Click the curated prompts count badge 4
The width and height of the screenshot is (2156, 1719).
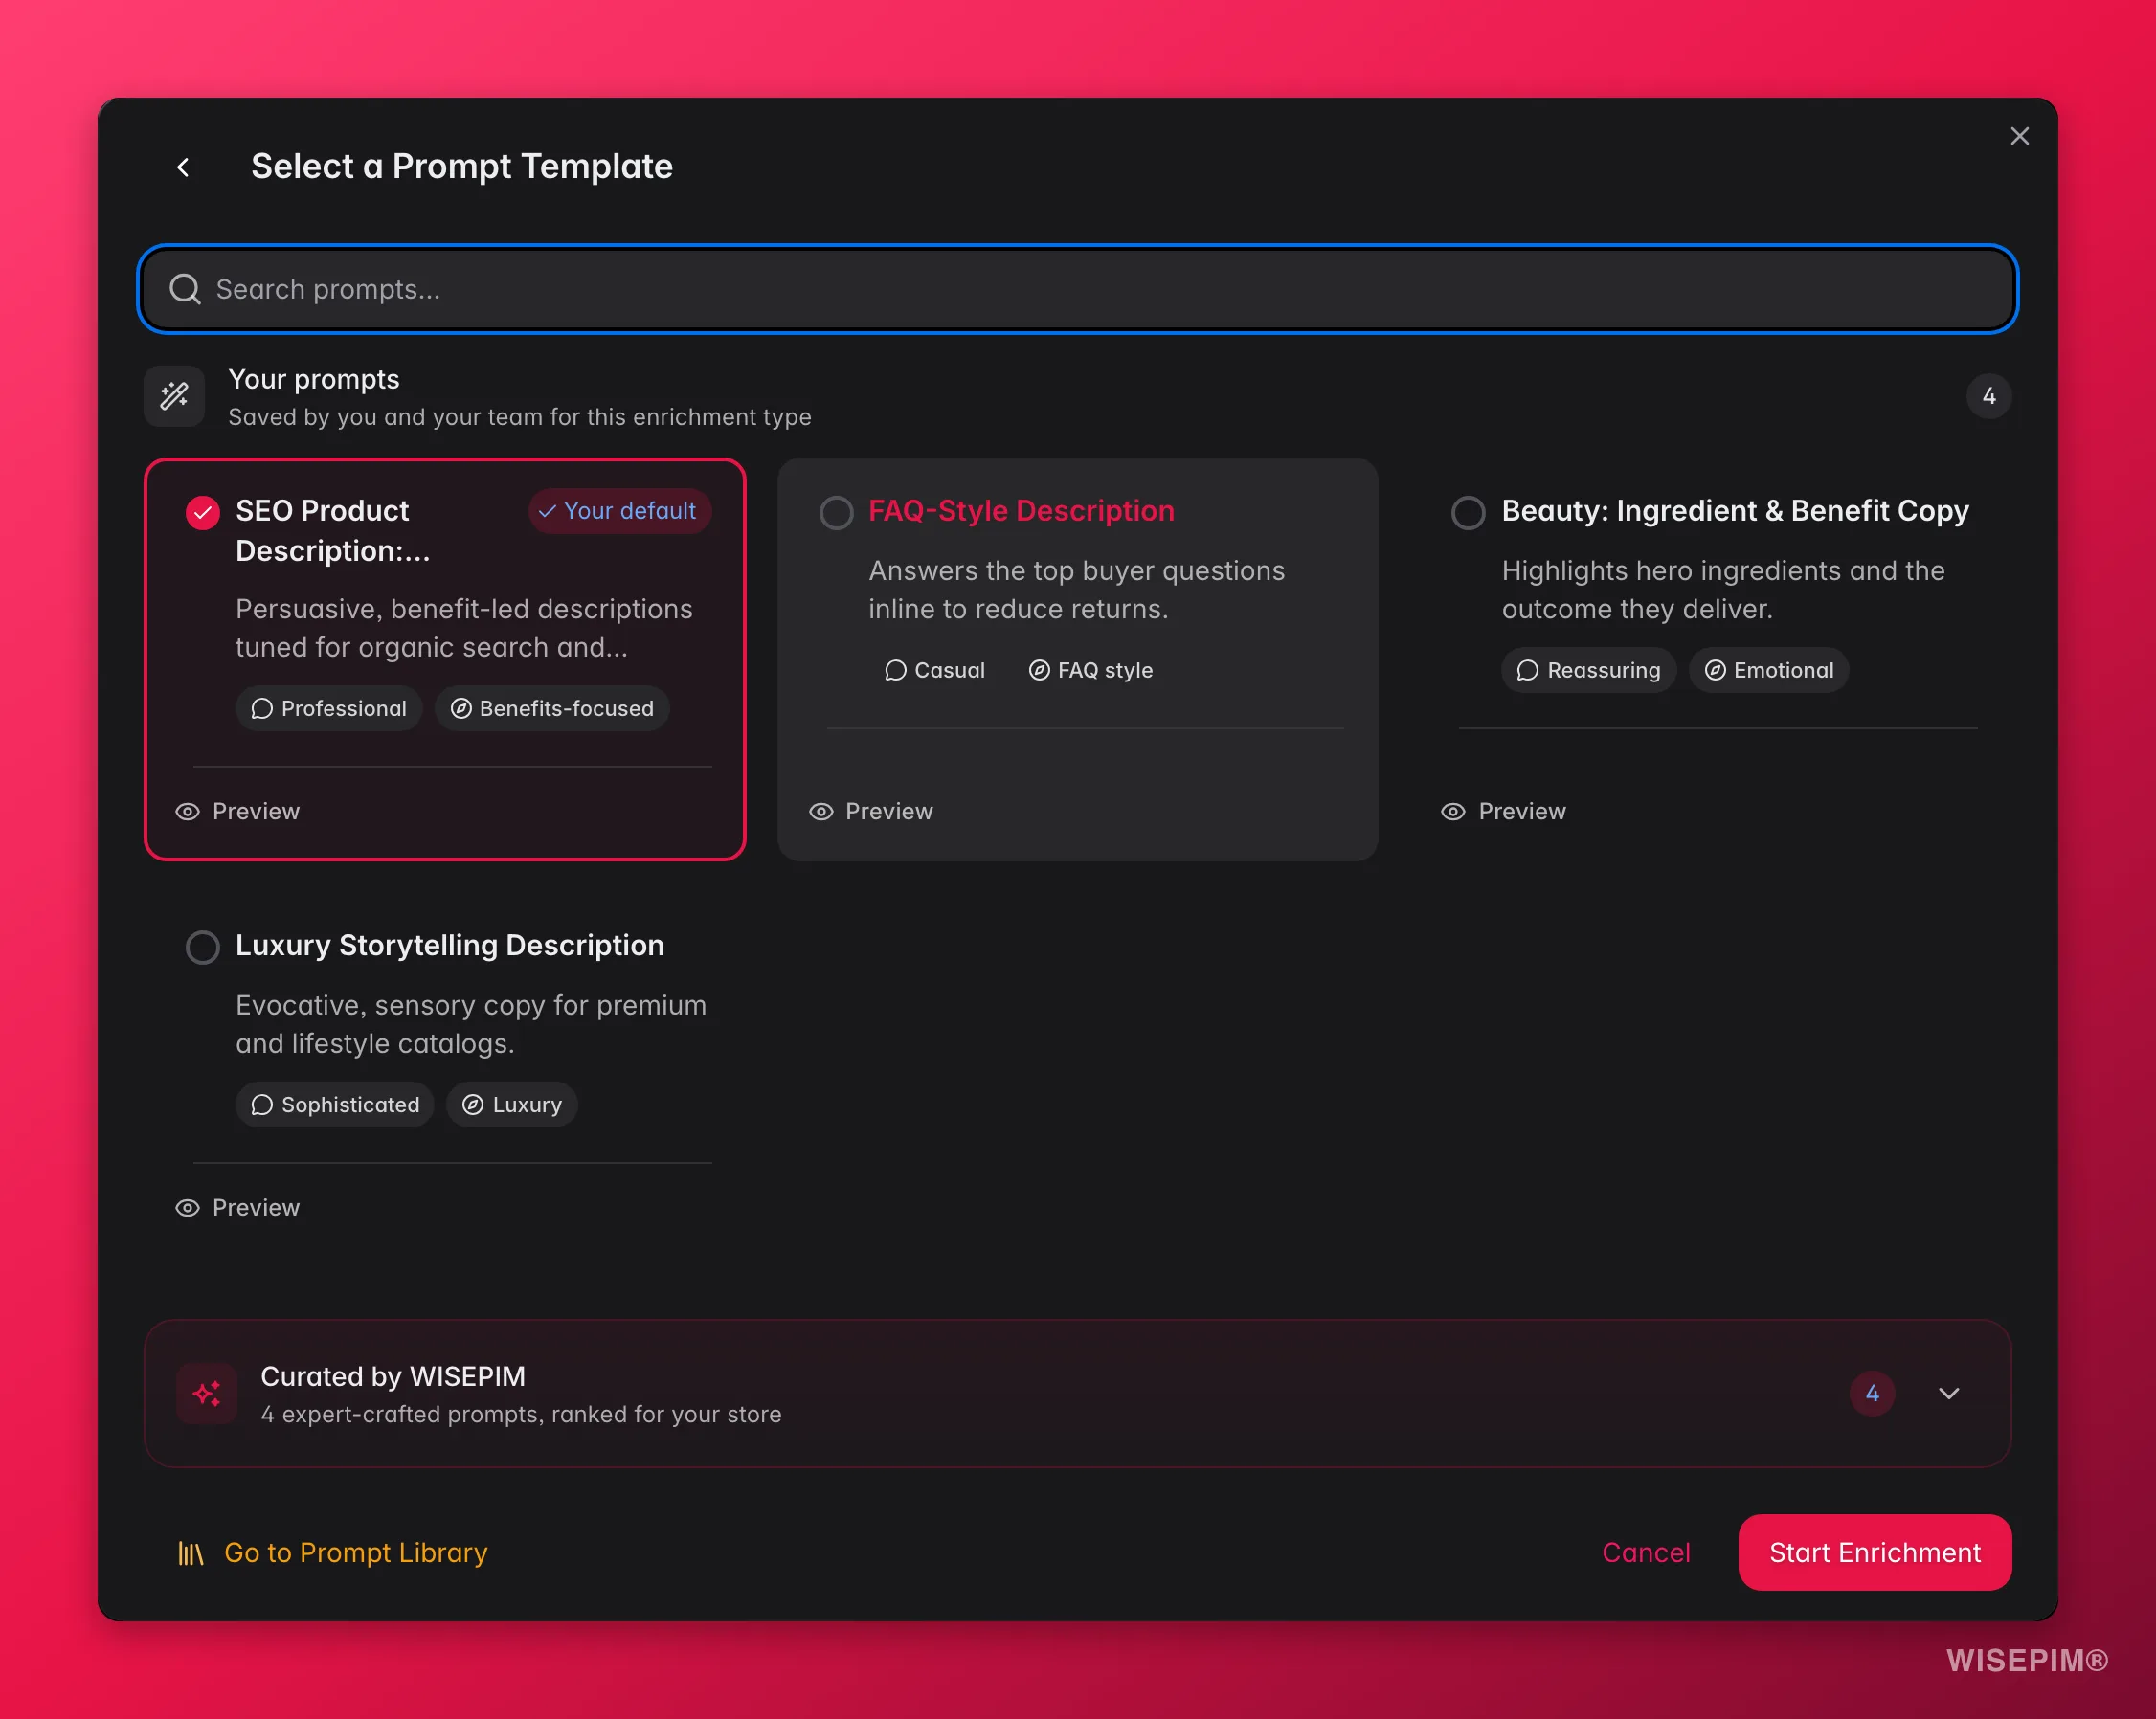(1872, 1393)
